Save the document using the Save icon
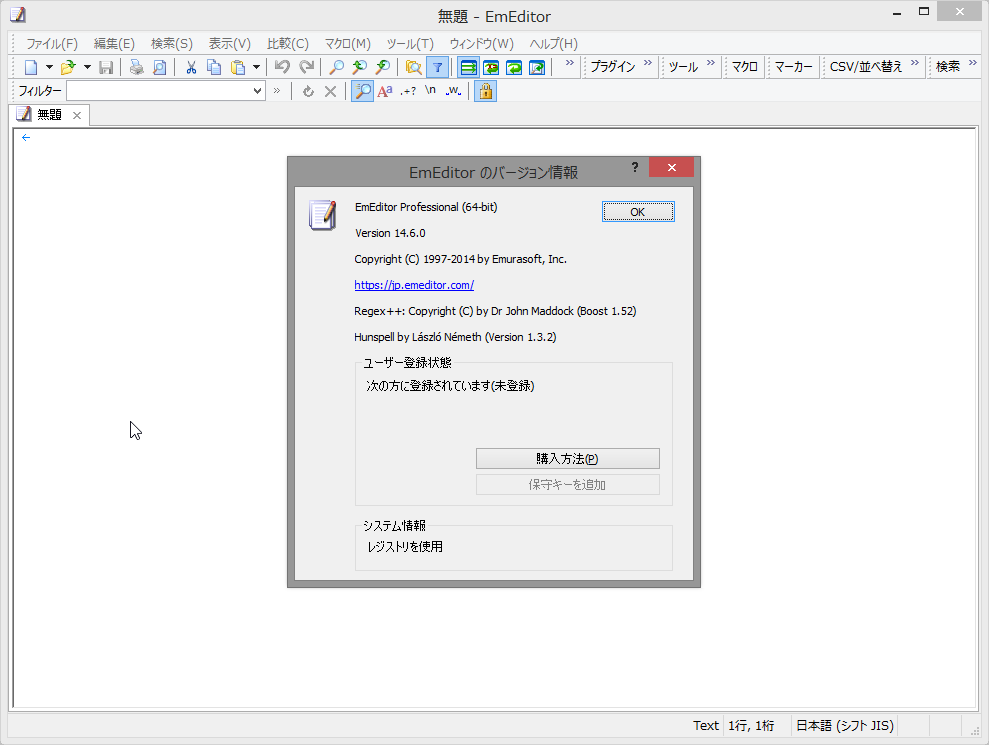 pyautogui.click(x=106, y=66)
